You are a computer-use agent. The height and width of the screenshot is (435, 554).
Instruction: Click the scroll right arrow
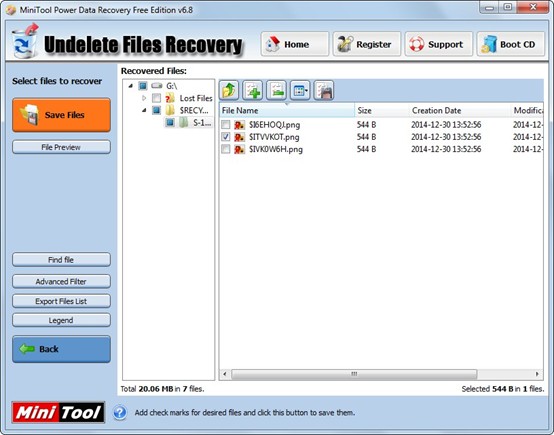(x=537, y=374)
